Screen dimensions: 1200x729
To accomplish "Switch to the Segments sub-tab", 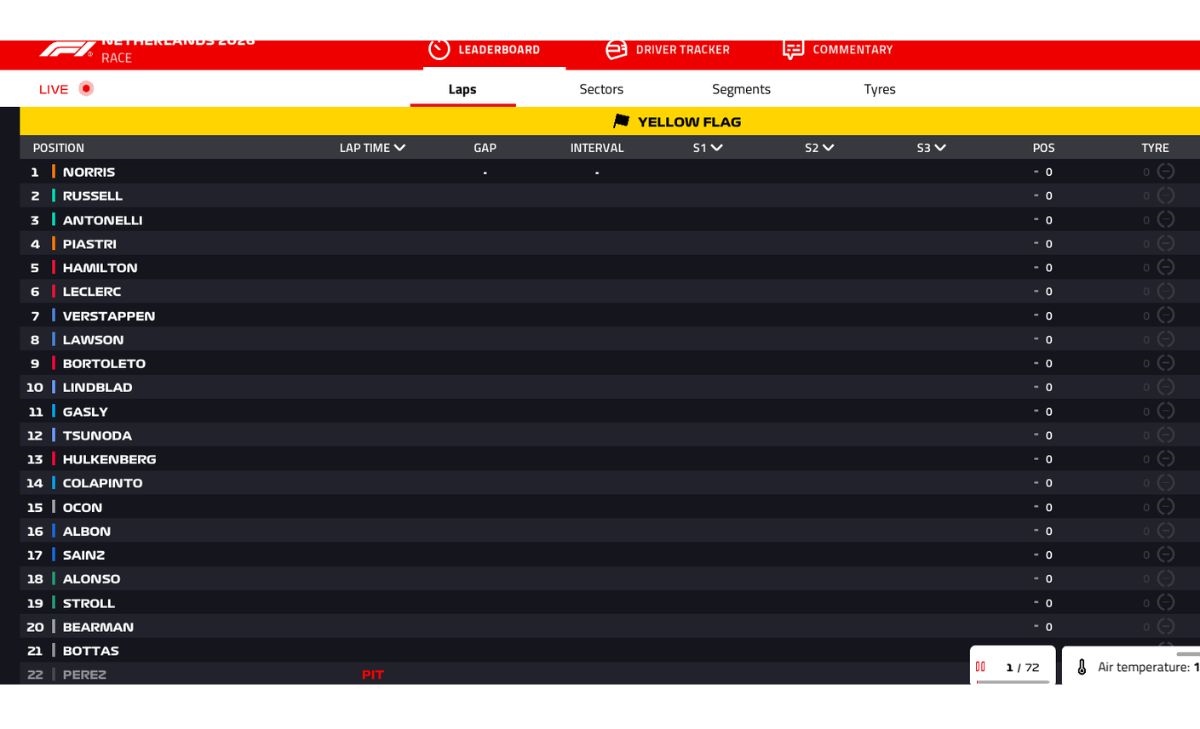I will click(741, 89).
